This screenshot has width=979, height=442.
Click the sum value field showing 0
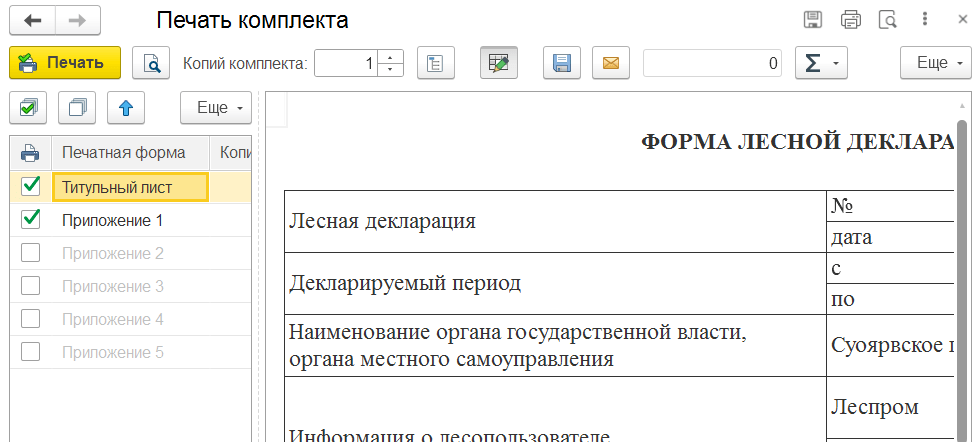(712, 63)
